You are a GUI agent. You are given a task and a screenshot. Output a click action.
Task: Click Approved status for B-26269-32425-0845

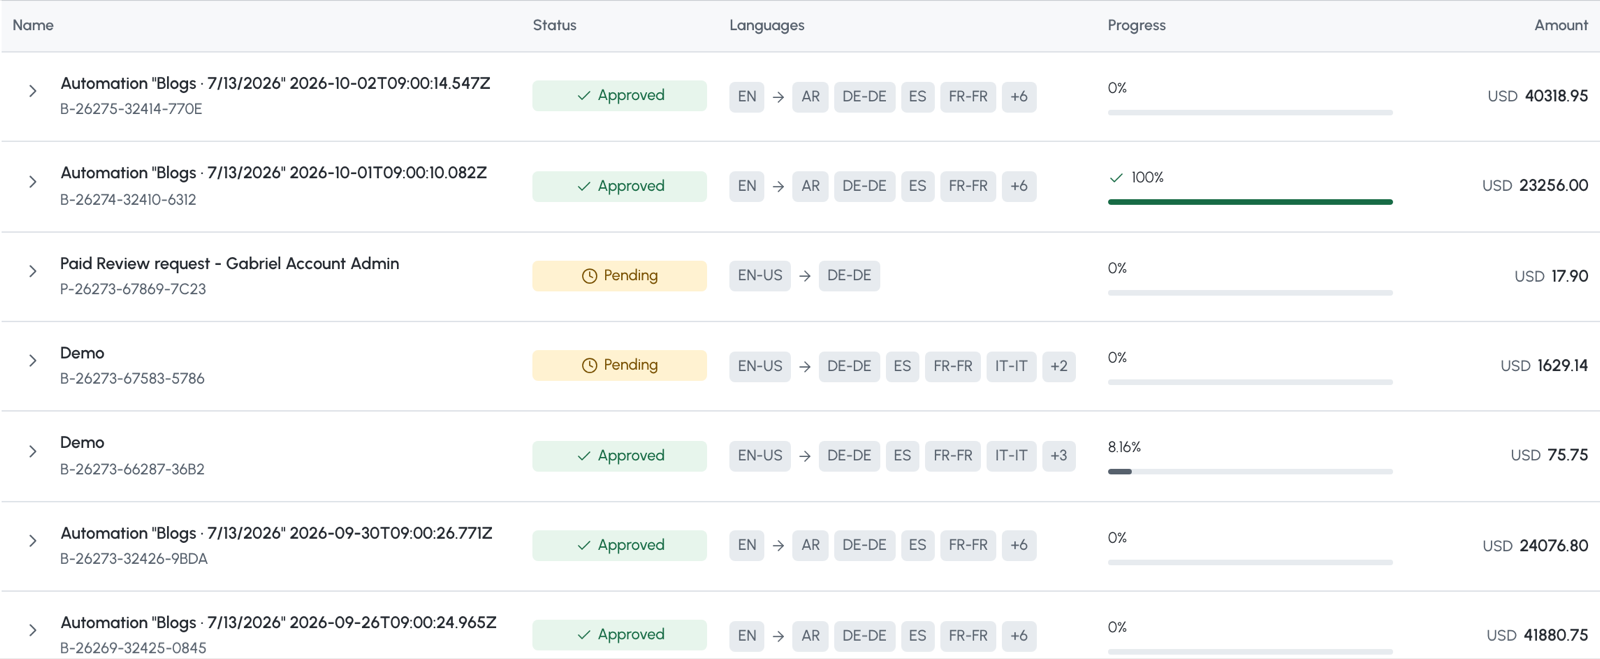(x=619, y=634)
